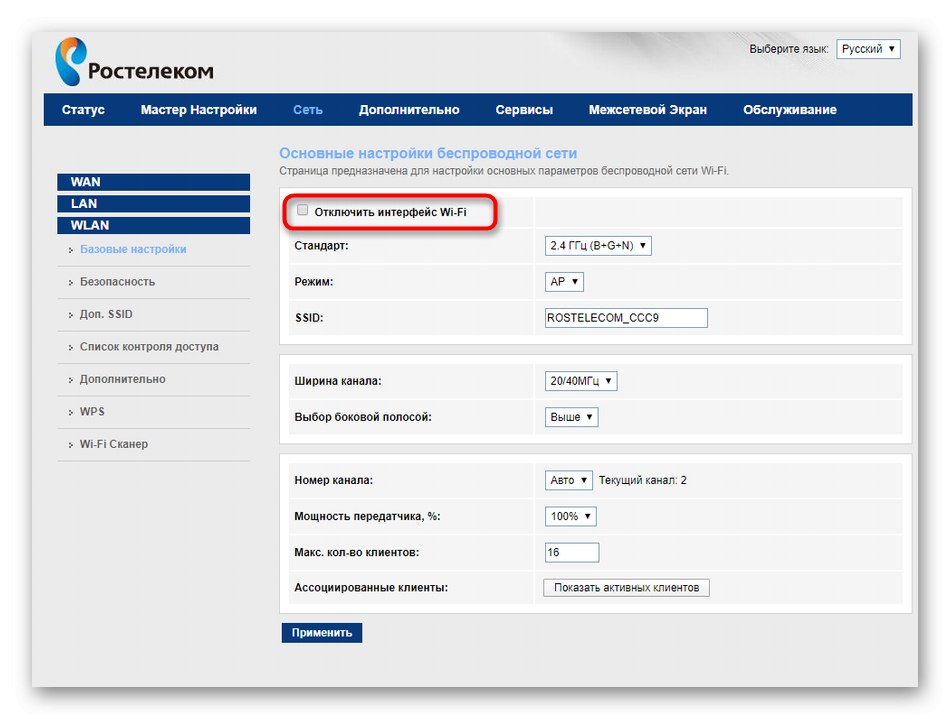Expand the WAN sidebar section
This screenshot has width=950, height=719.
tap(153, 182)
